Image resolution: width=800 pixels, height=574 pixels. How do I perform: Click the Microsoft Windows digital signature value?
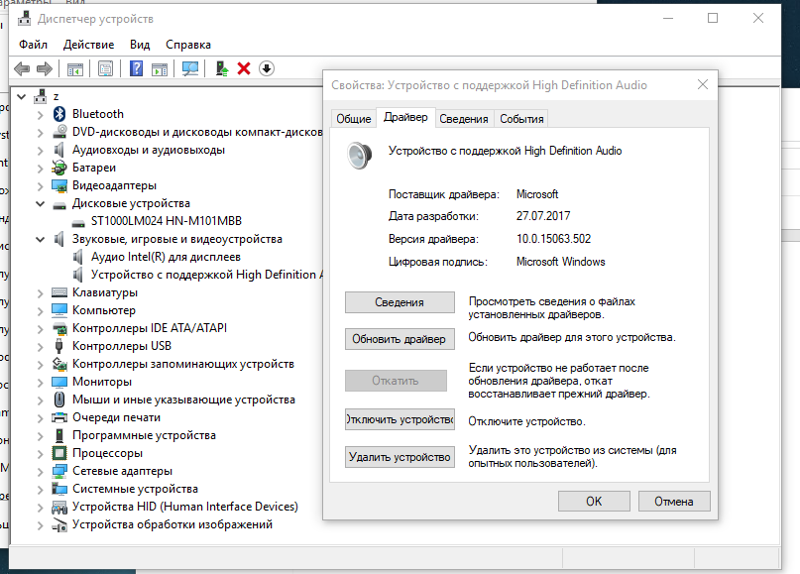pos(560,262)
